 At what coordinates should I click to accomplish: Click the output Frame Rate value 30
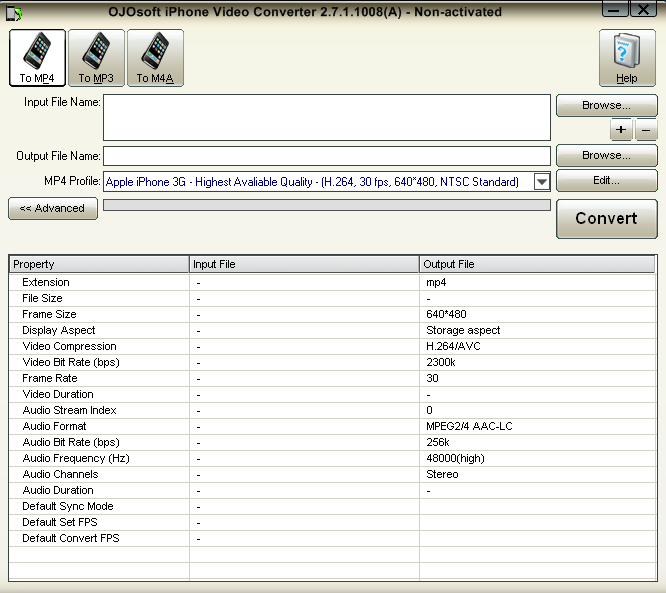[432, 378]
